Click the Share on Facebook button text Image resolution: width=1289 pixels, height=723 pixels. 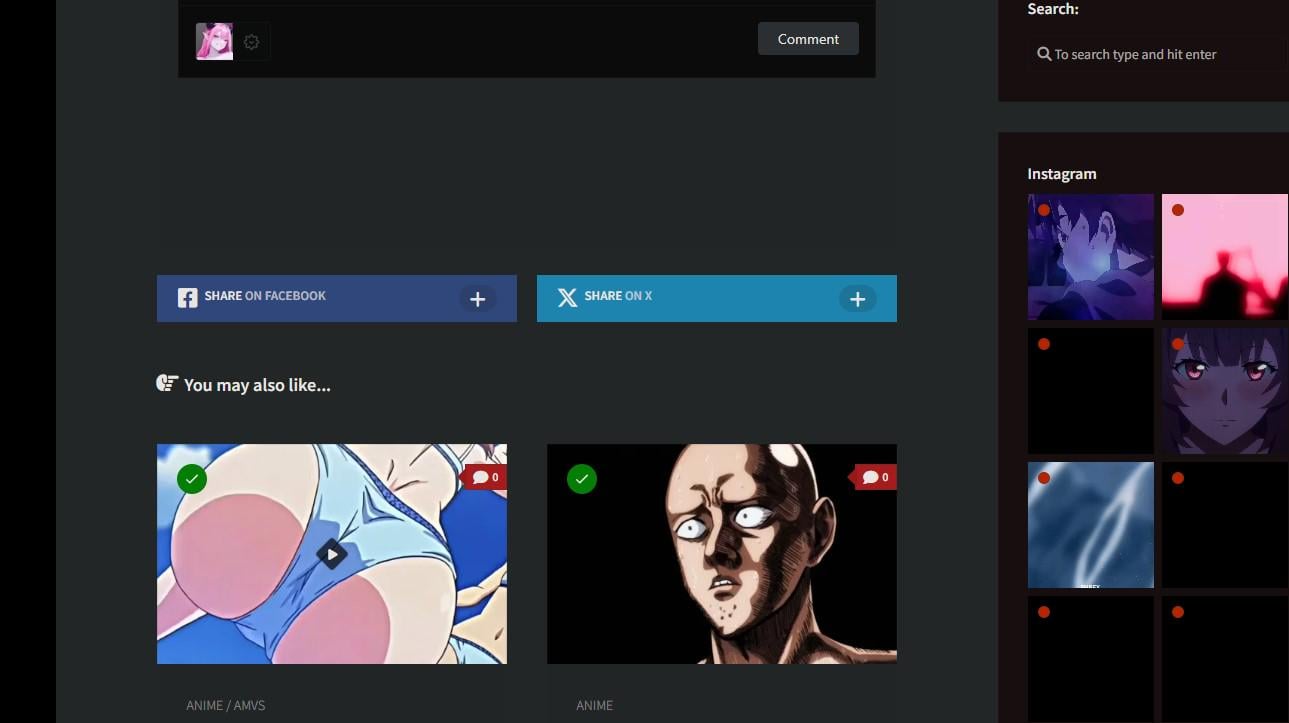click(x=265, y=296)
